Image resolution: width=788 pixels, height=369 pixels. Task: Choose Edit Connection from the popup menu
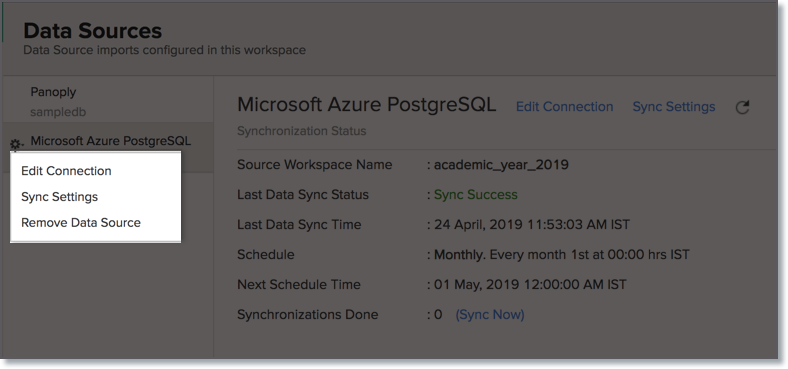click(66, 171)
